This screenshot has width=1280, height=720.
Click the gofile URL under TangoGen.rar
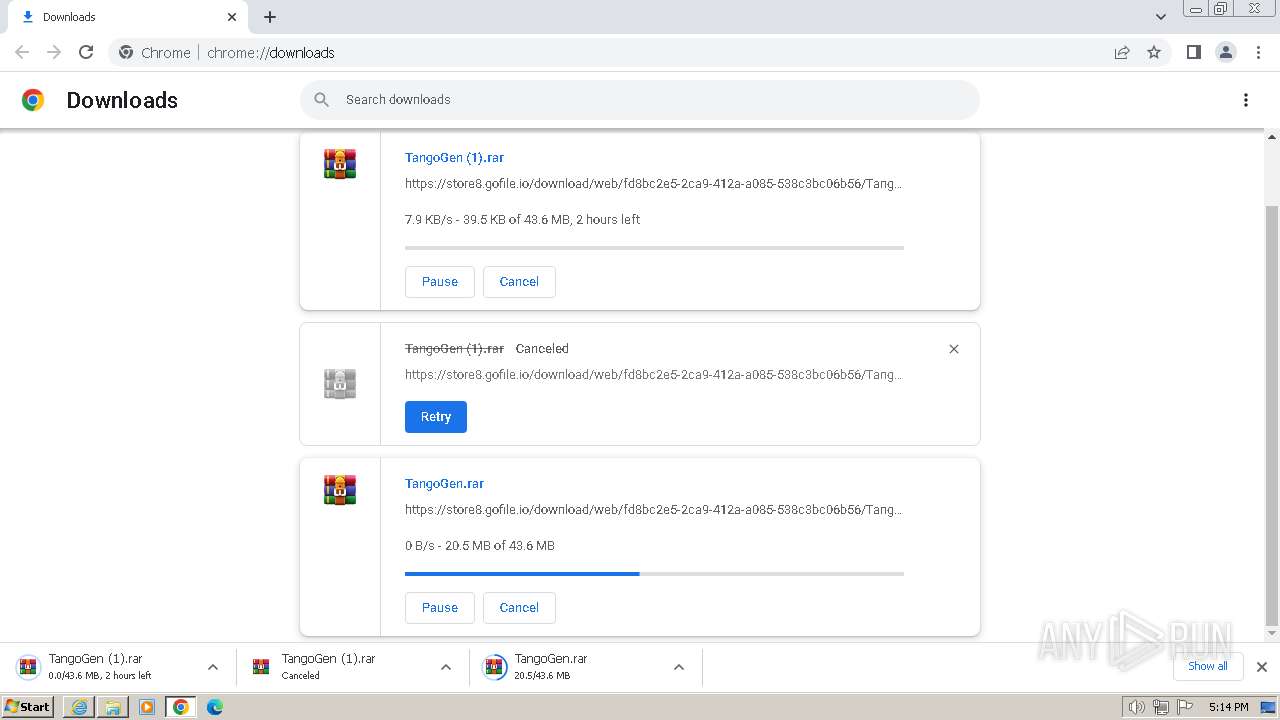point(653,510)
